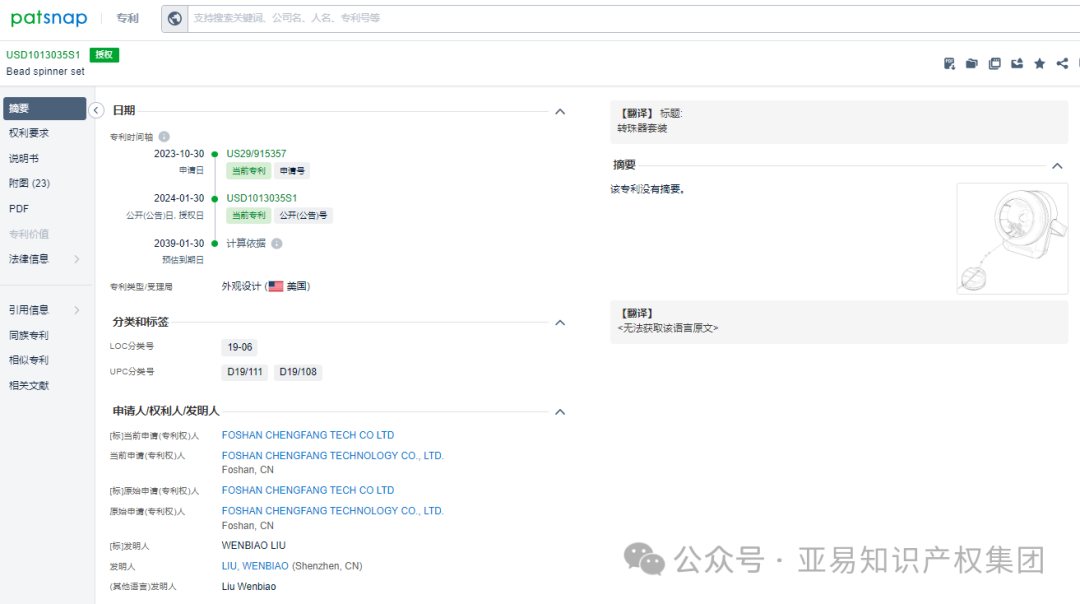The image size is (1080, 604).
Task: Click the green 授权 status badge
Action: click(x=104, y=55)
